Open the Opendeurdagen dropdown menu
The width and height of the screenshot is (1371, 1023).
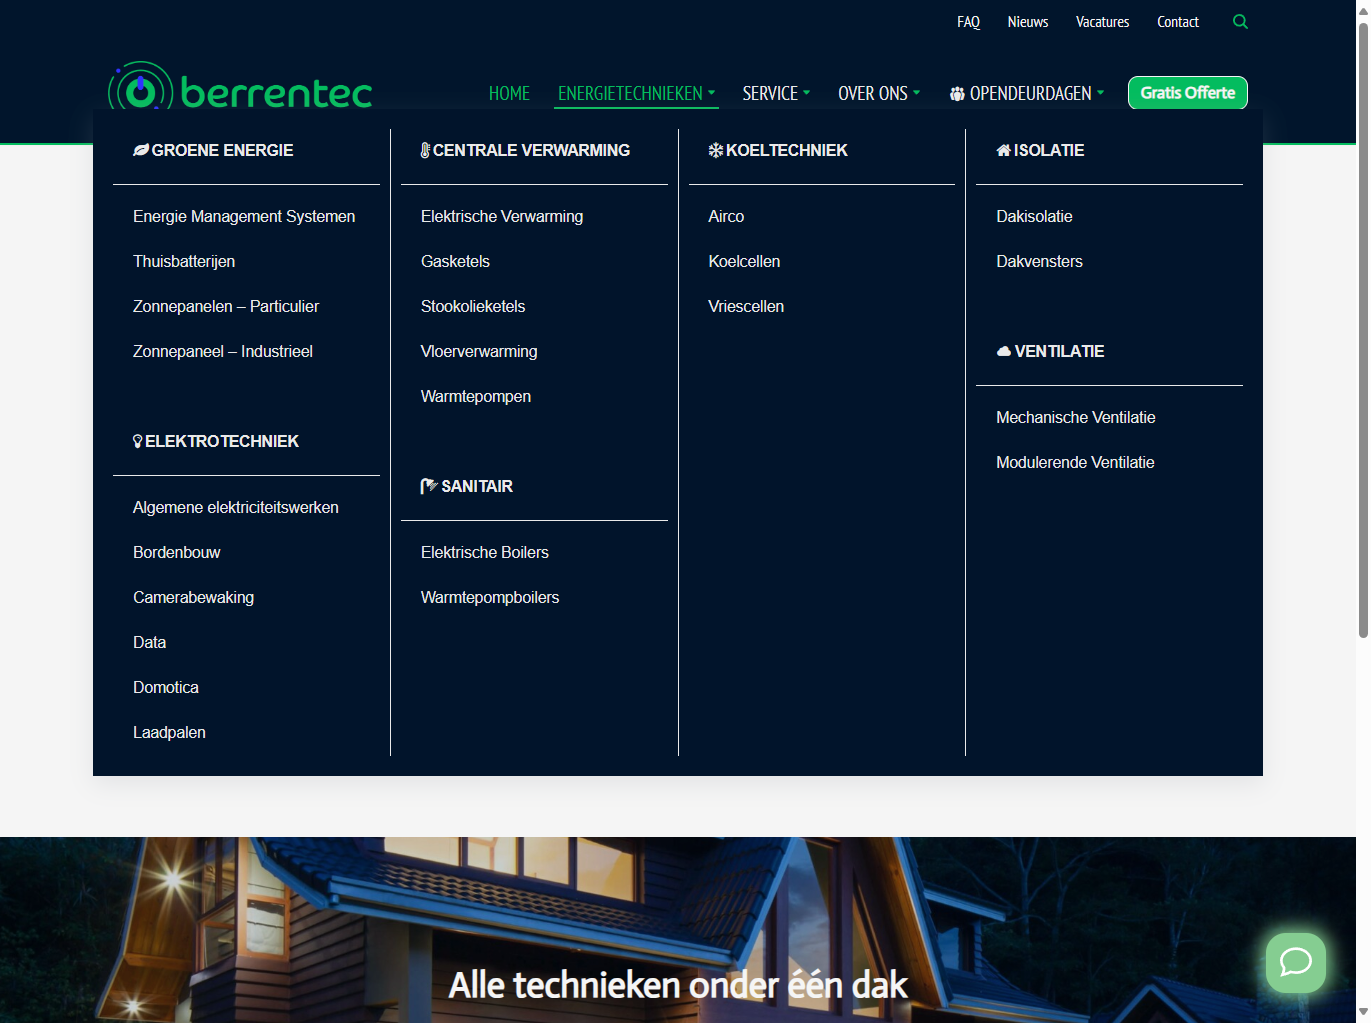1027,93
